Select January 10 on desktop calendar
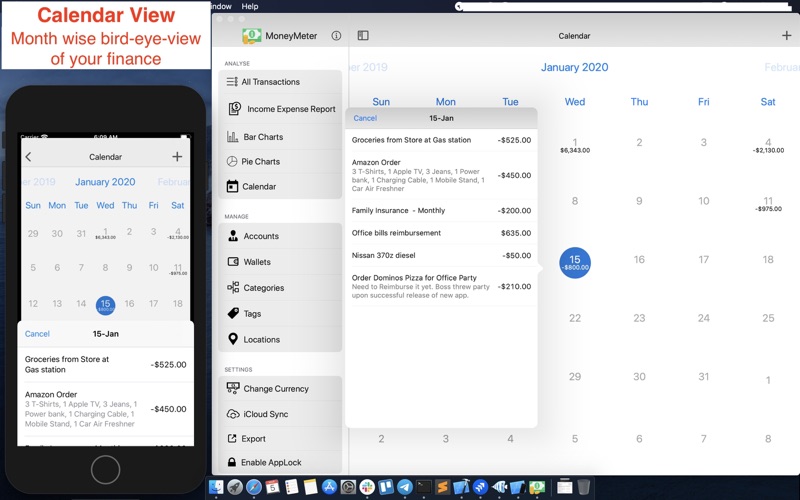 tap(704, 201)
